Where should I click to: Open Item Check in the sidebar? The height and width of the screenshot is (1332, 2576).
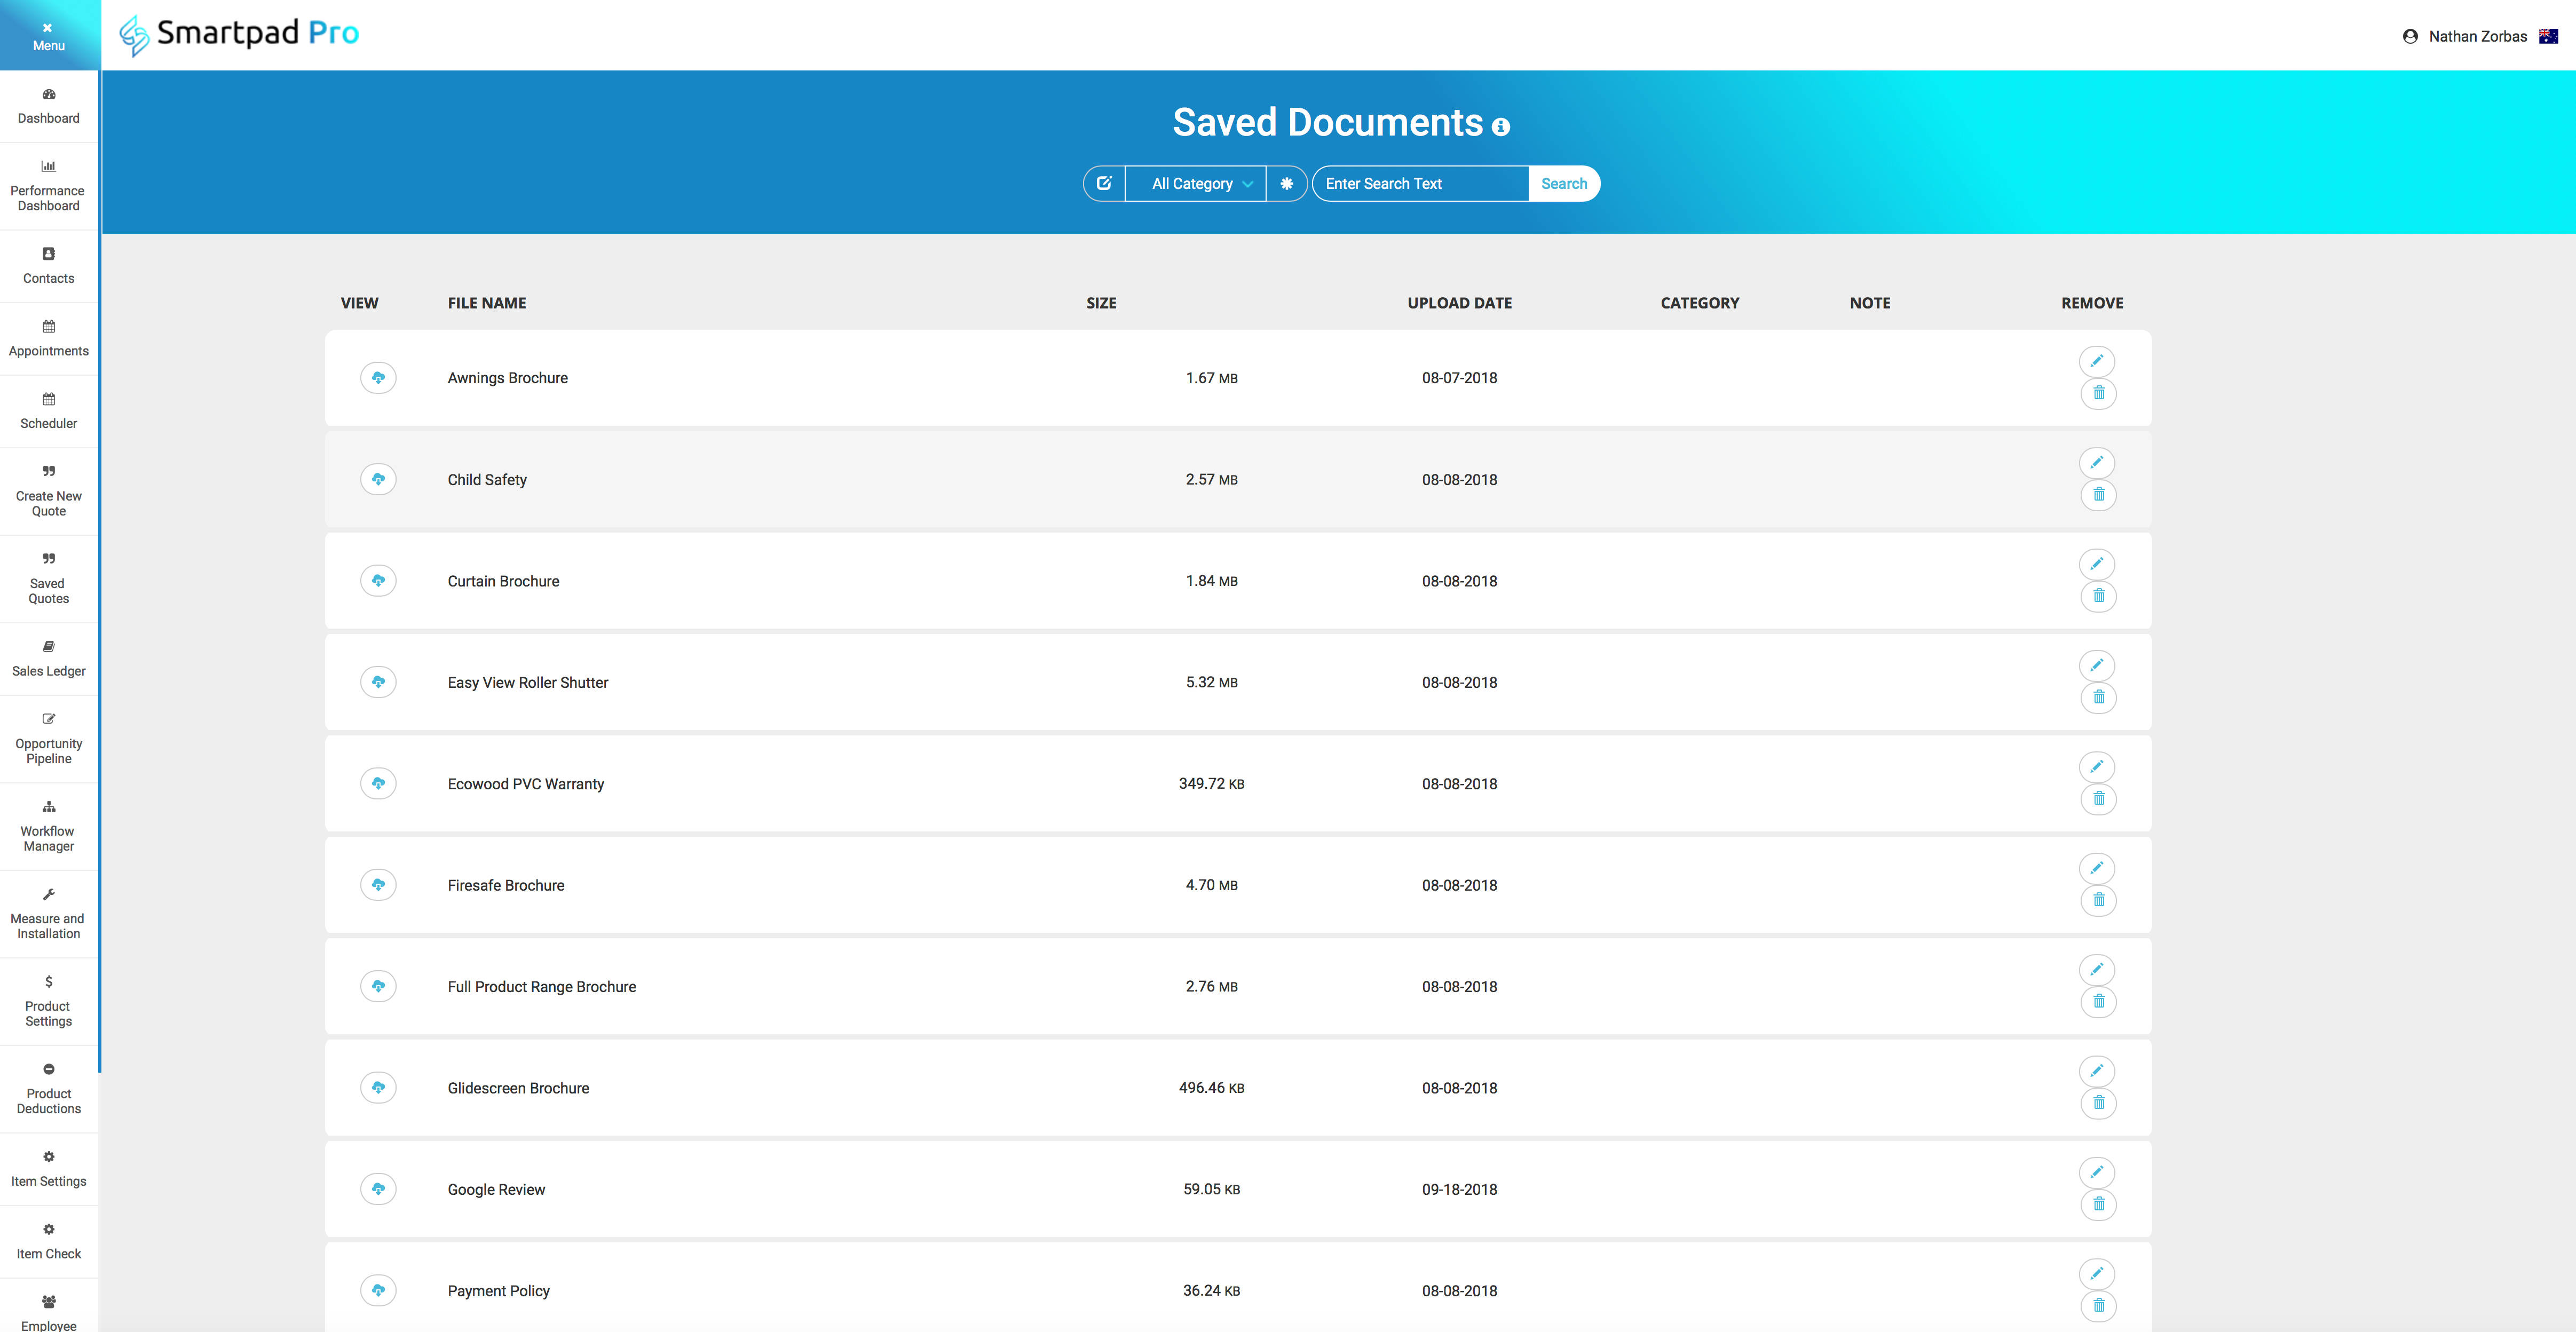(x=49, y=1242)
